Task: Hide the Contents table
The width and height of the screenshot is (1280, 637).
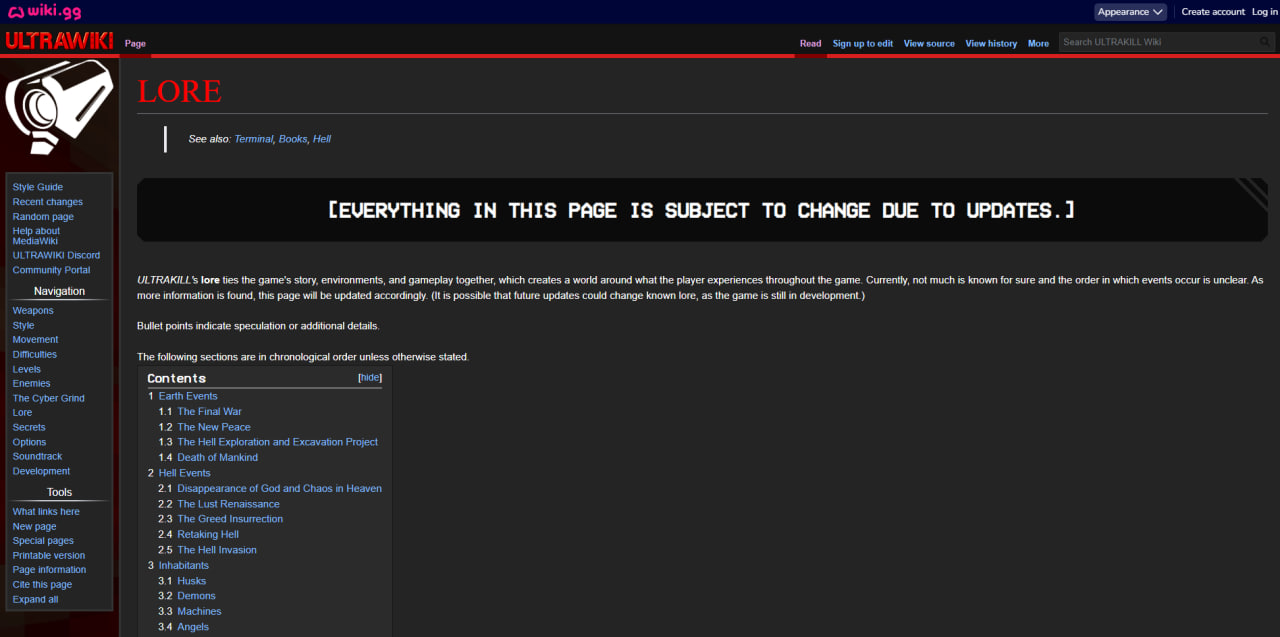Action: point(370,378)
